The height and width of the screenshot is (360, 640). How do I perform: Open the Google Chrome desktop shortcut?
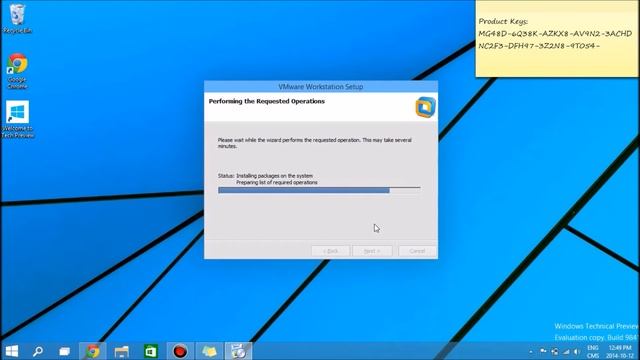pos(17,71)
